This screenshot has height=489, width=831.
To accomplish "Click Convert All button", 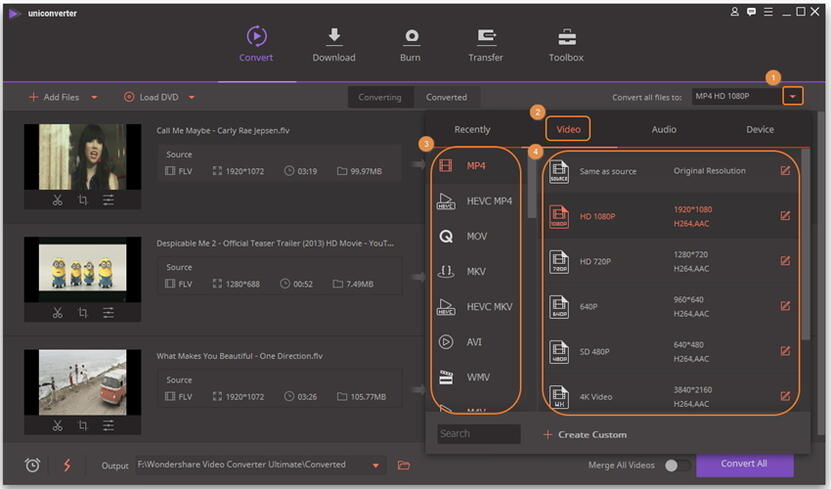I will (744, 464).
